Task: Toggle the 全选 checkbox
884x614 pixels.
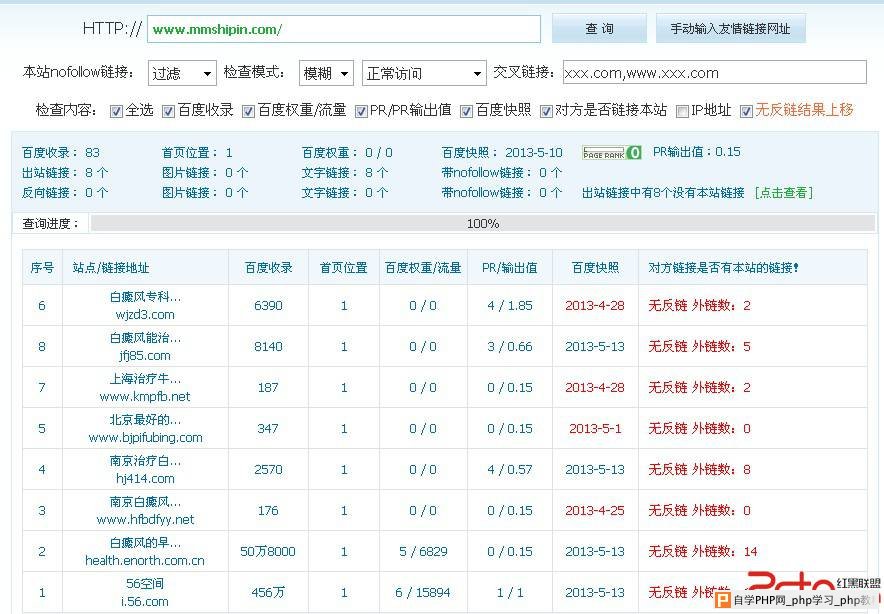Action: tap(116, 111)
